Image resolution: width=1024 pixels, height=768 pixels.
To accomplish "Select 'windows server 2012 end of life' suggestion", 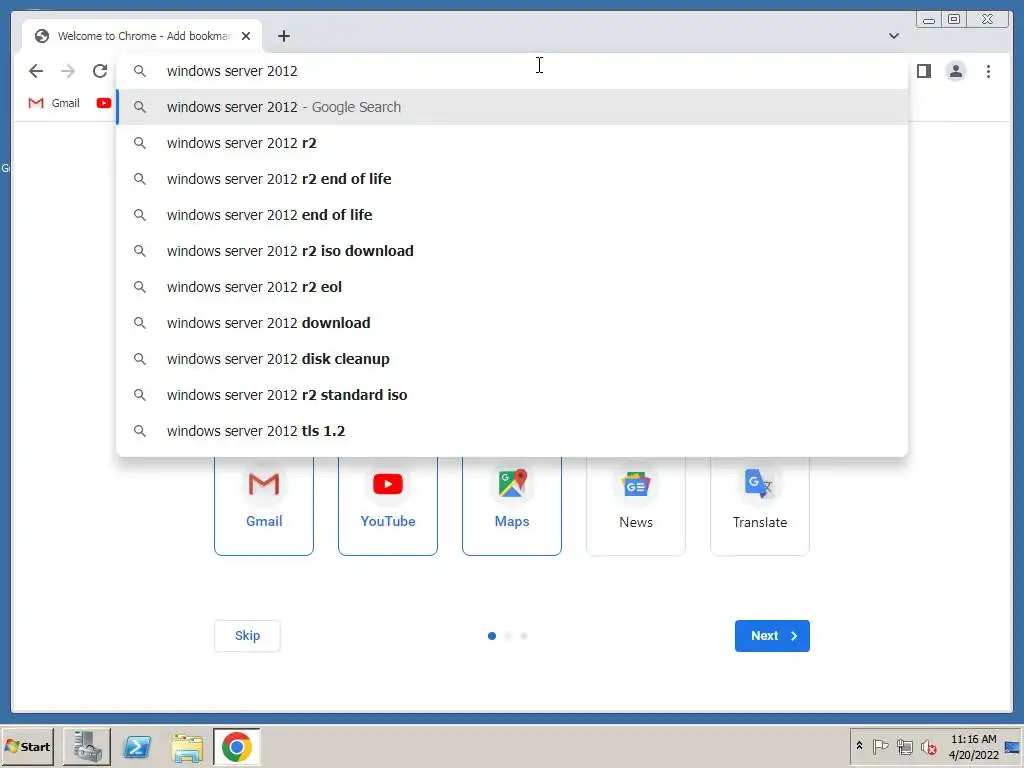I will [x=512, y=215].
